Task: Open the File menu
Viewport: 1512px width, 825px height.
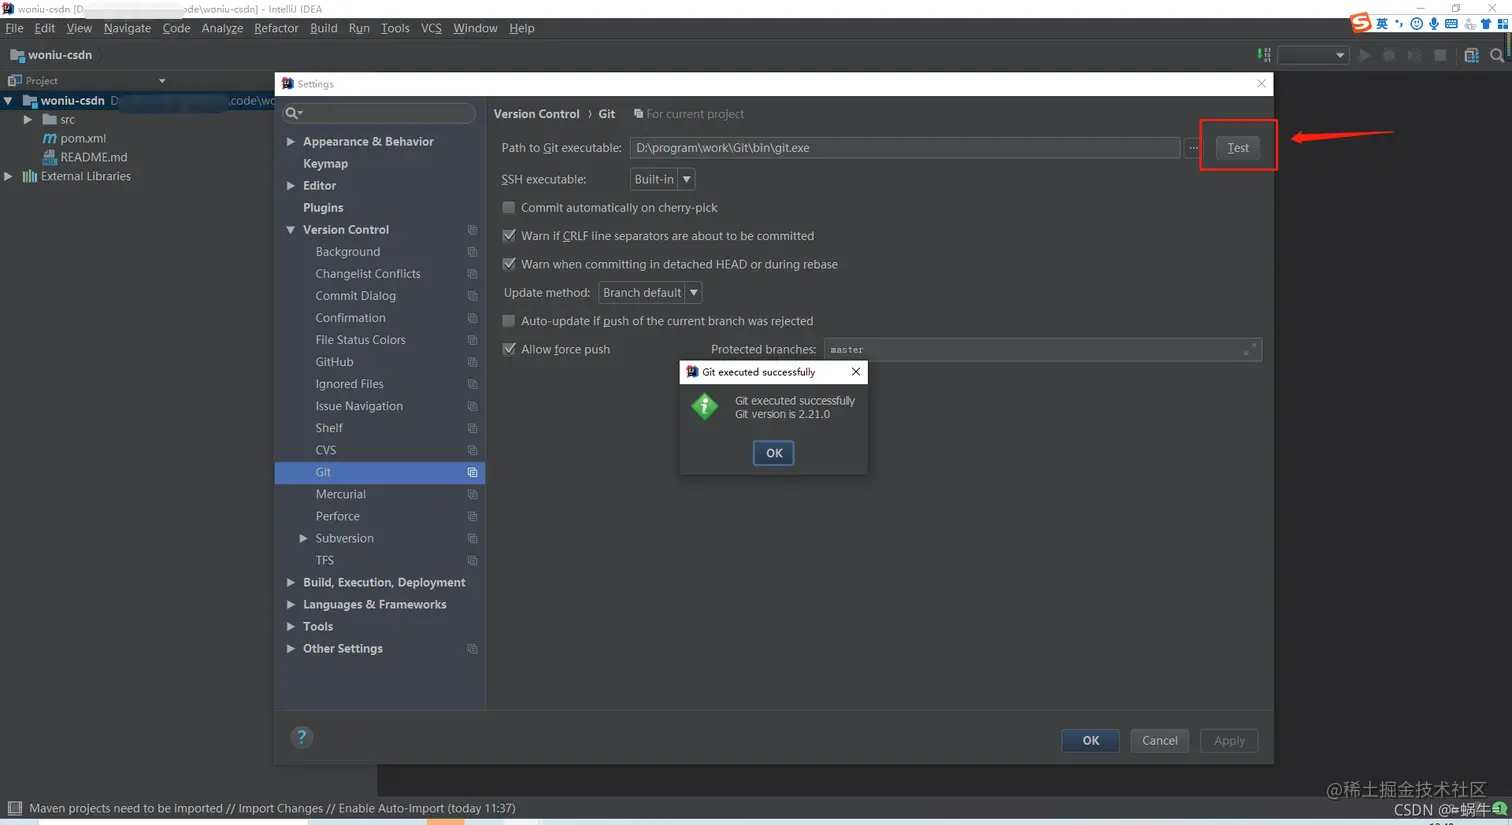Action: point(14,28)
